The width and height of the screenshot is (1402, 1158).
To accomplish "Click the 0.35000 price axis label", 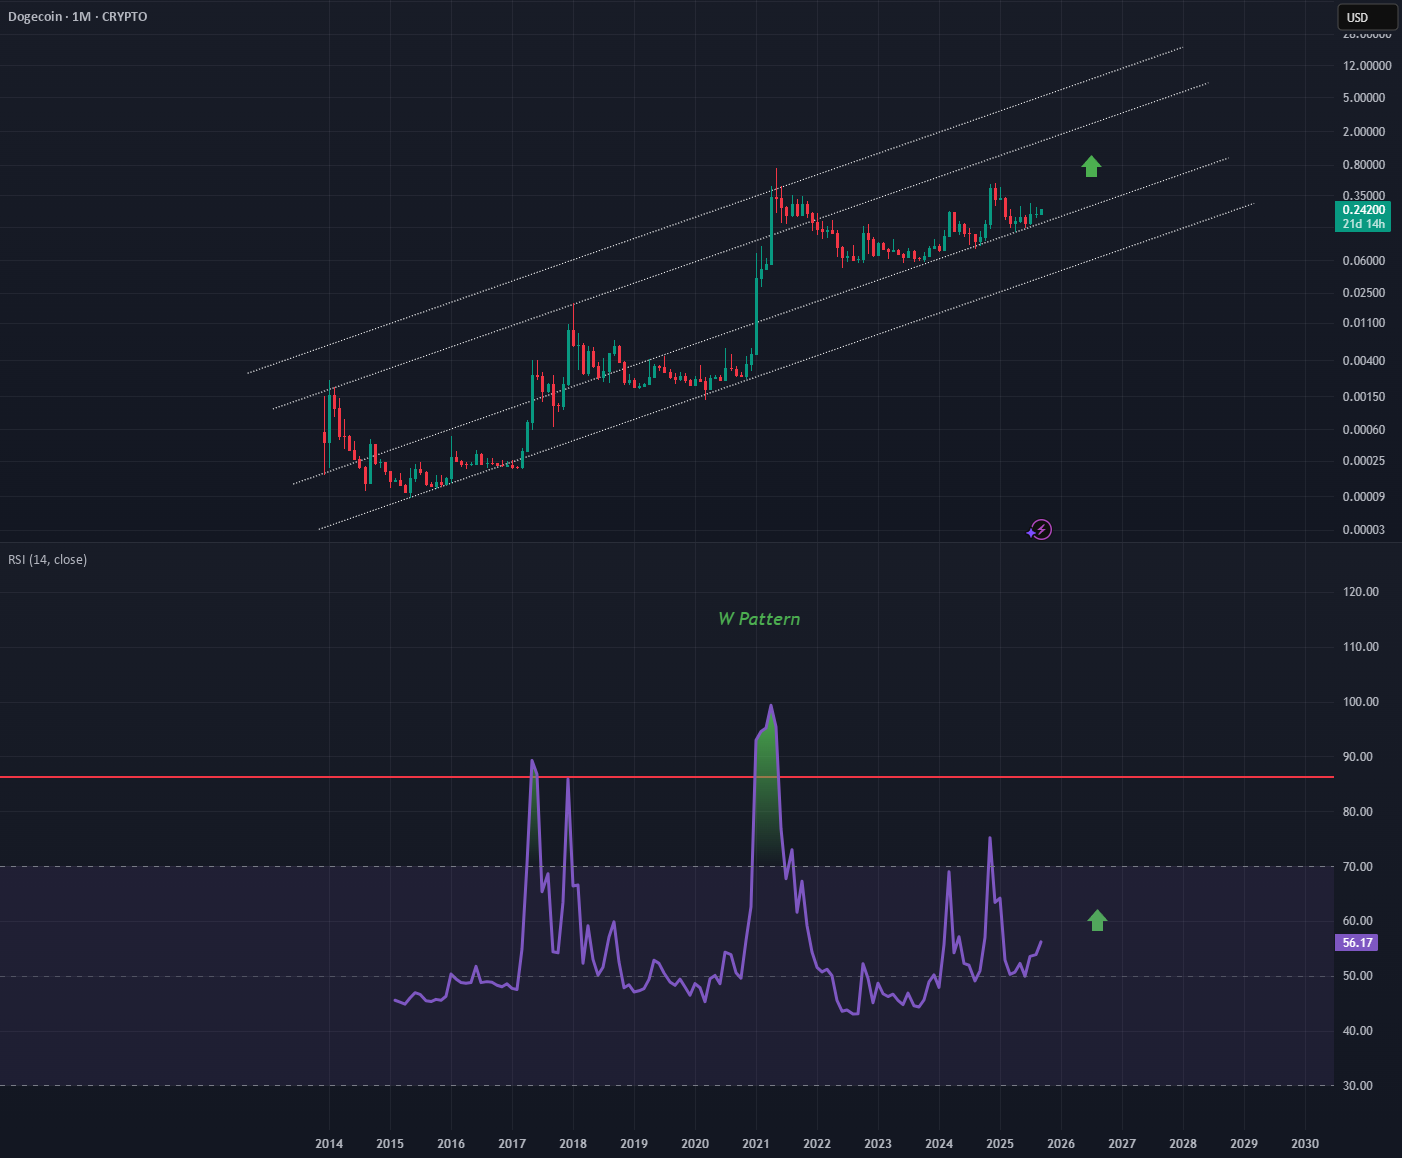I will point(1364,197).
